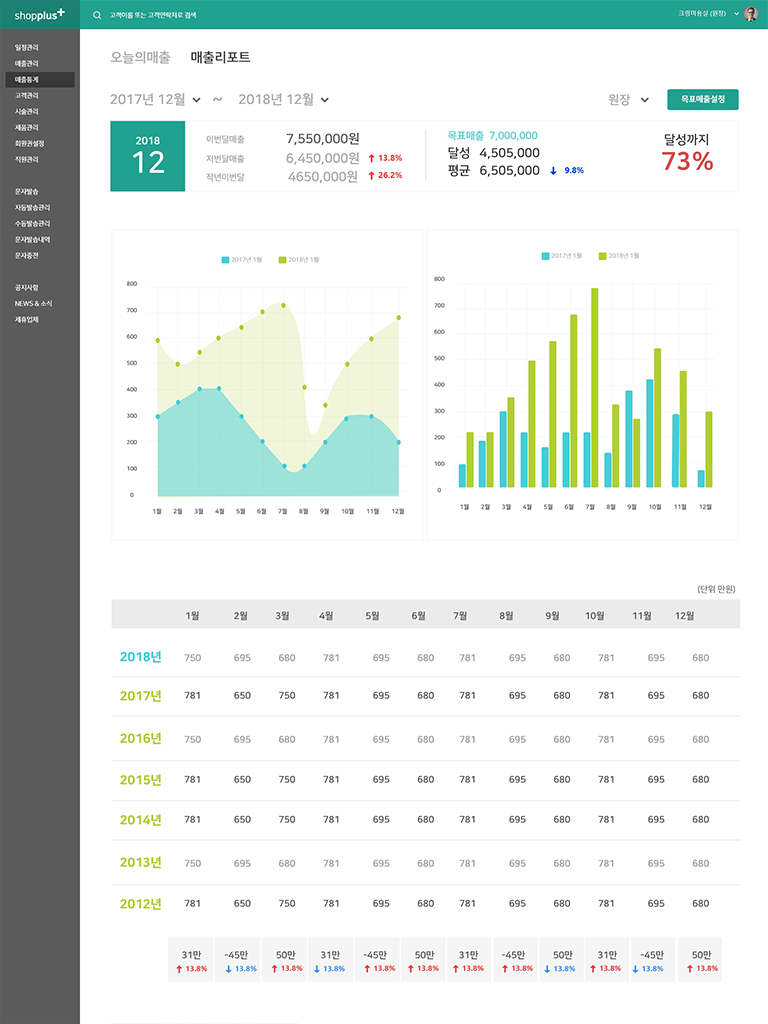Select the 매출리포트 tab
This screenshot has width=768, height=1024.
pyautogui.click(x=220, y=57)
